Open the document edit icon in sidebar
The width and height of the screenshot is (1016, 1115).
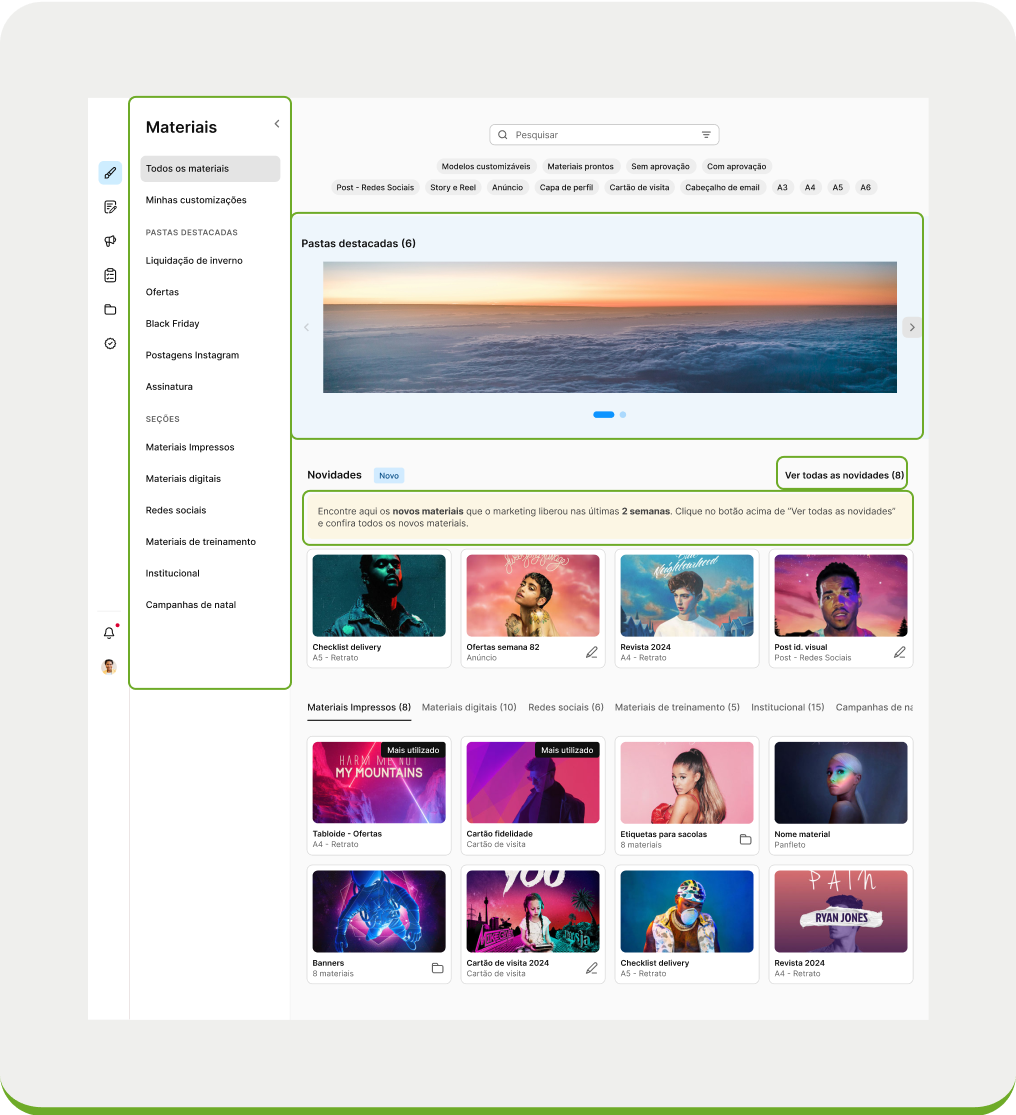[x=110, y=207]
